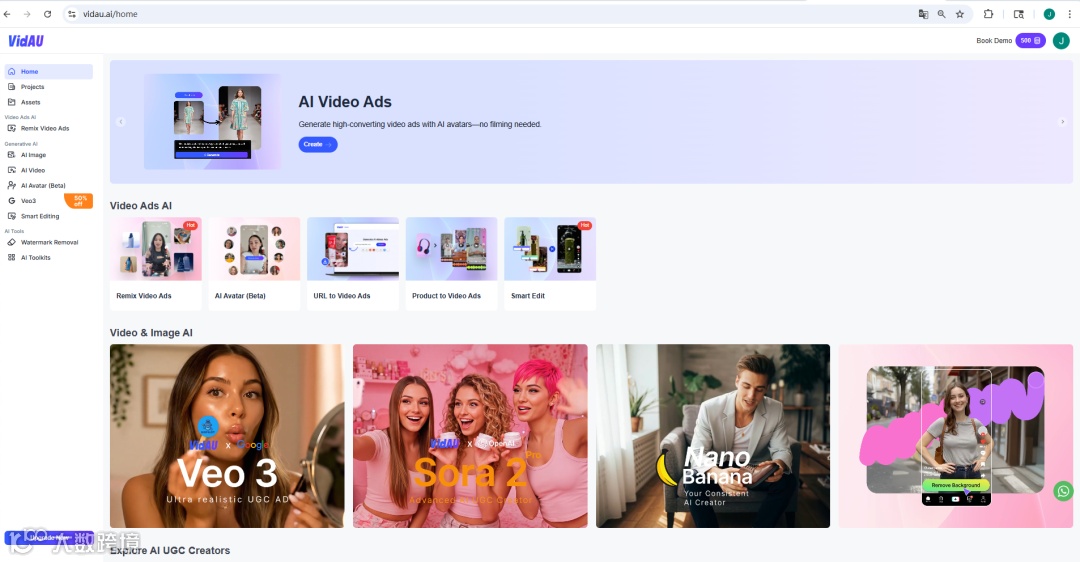The width and height of the screenshot is (1080, 562).
Task: Click the AI Video Ads heading
Action: click(345, 102)
